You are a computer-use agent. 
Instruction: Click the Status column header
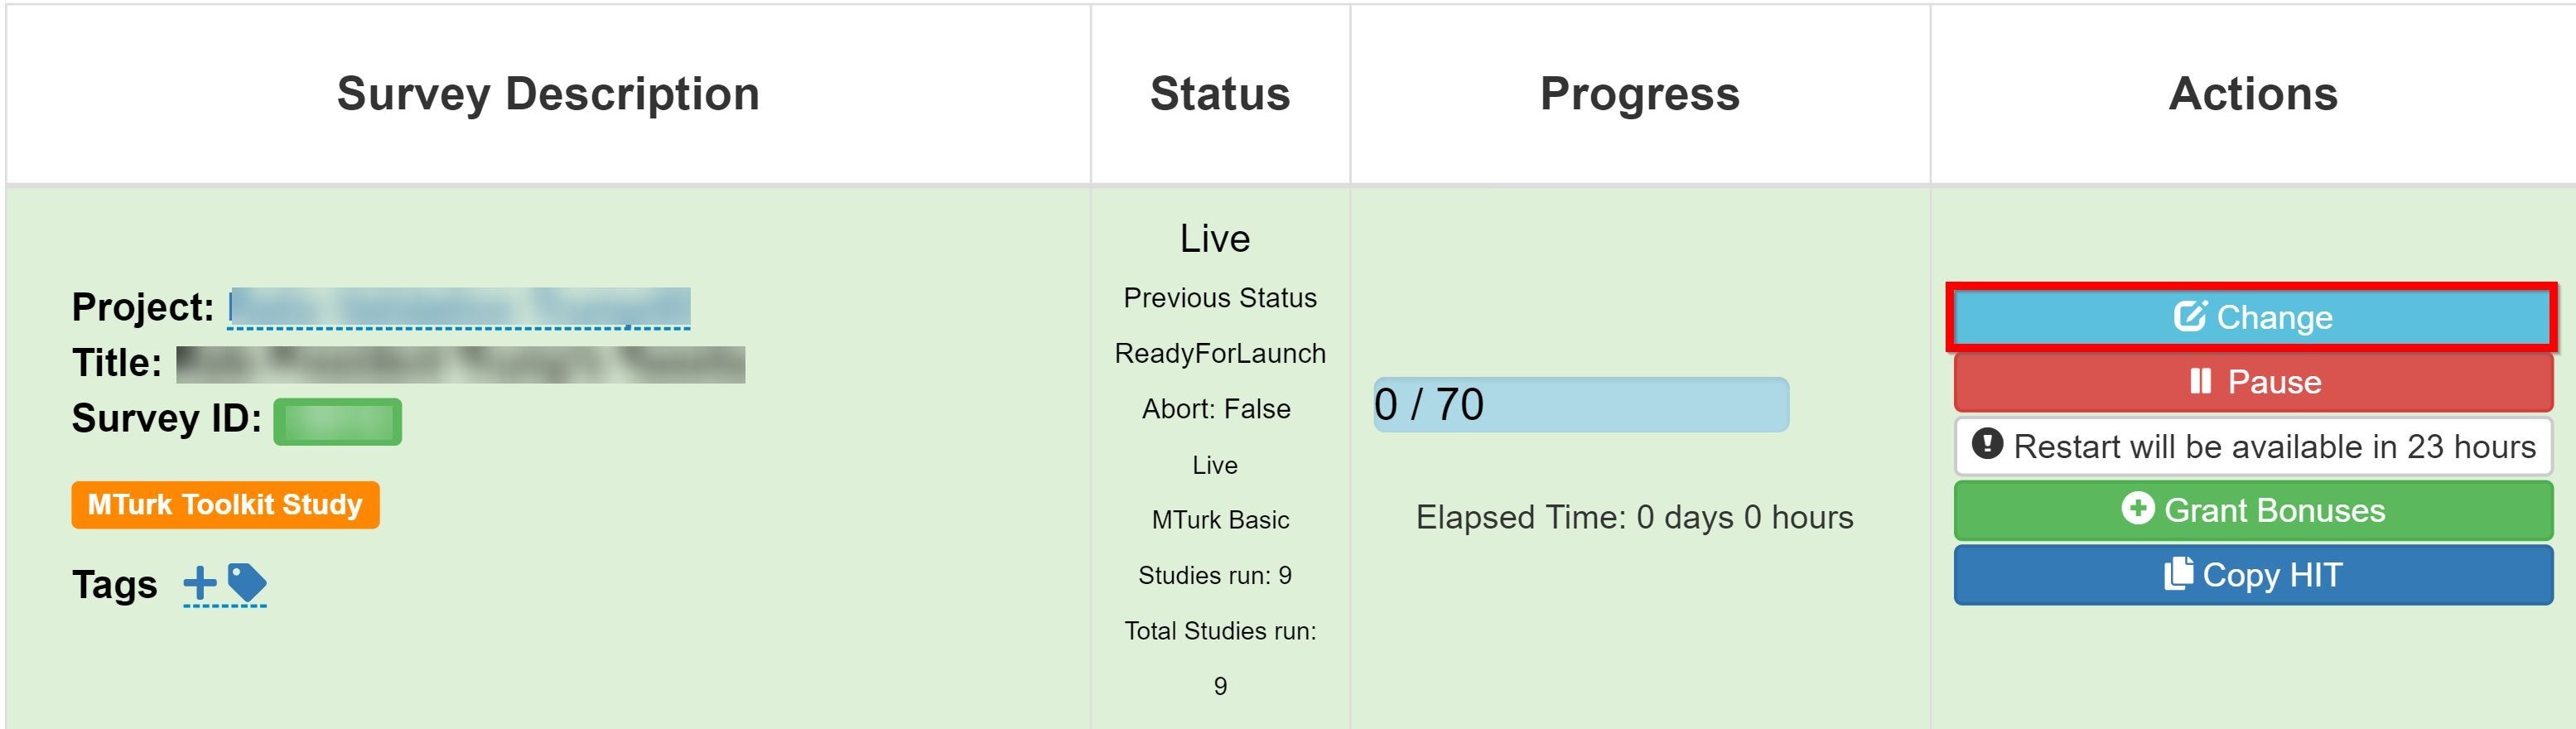(1220, 94)
